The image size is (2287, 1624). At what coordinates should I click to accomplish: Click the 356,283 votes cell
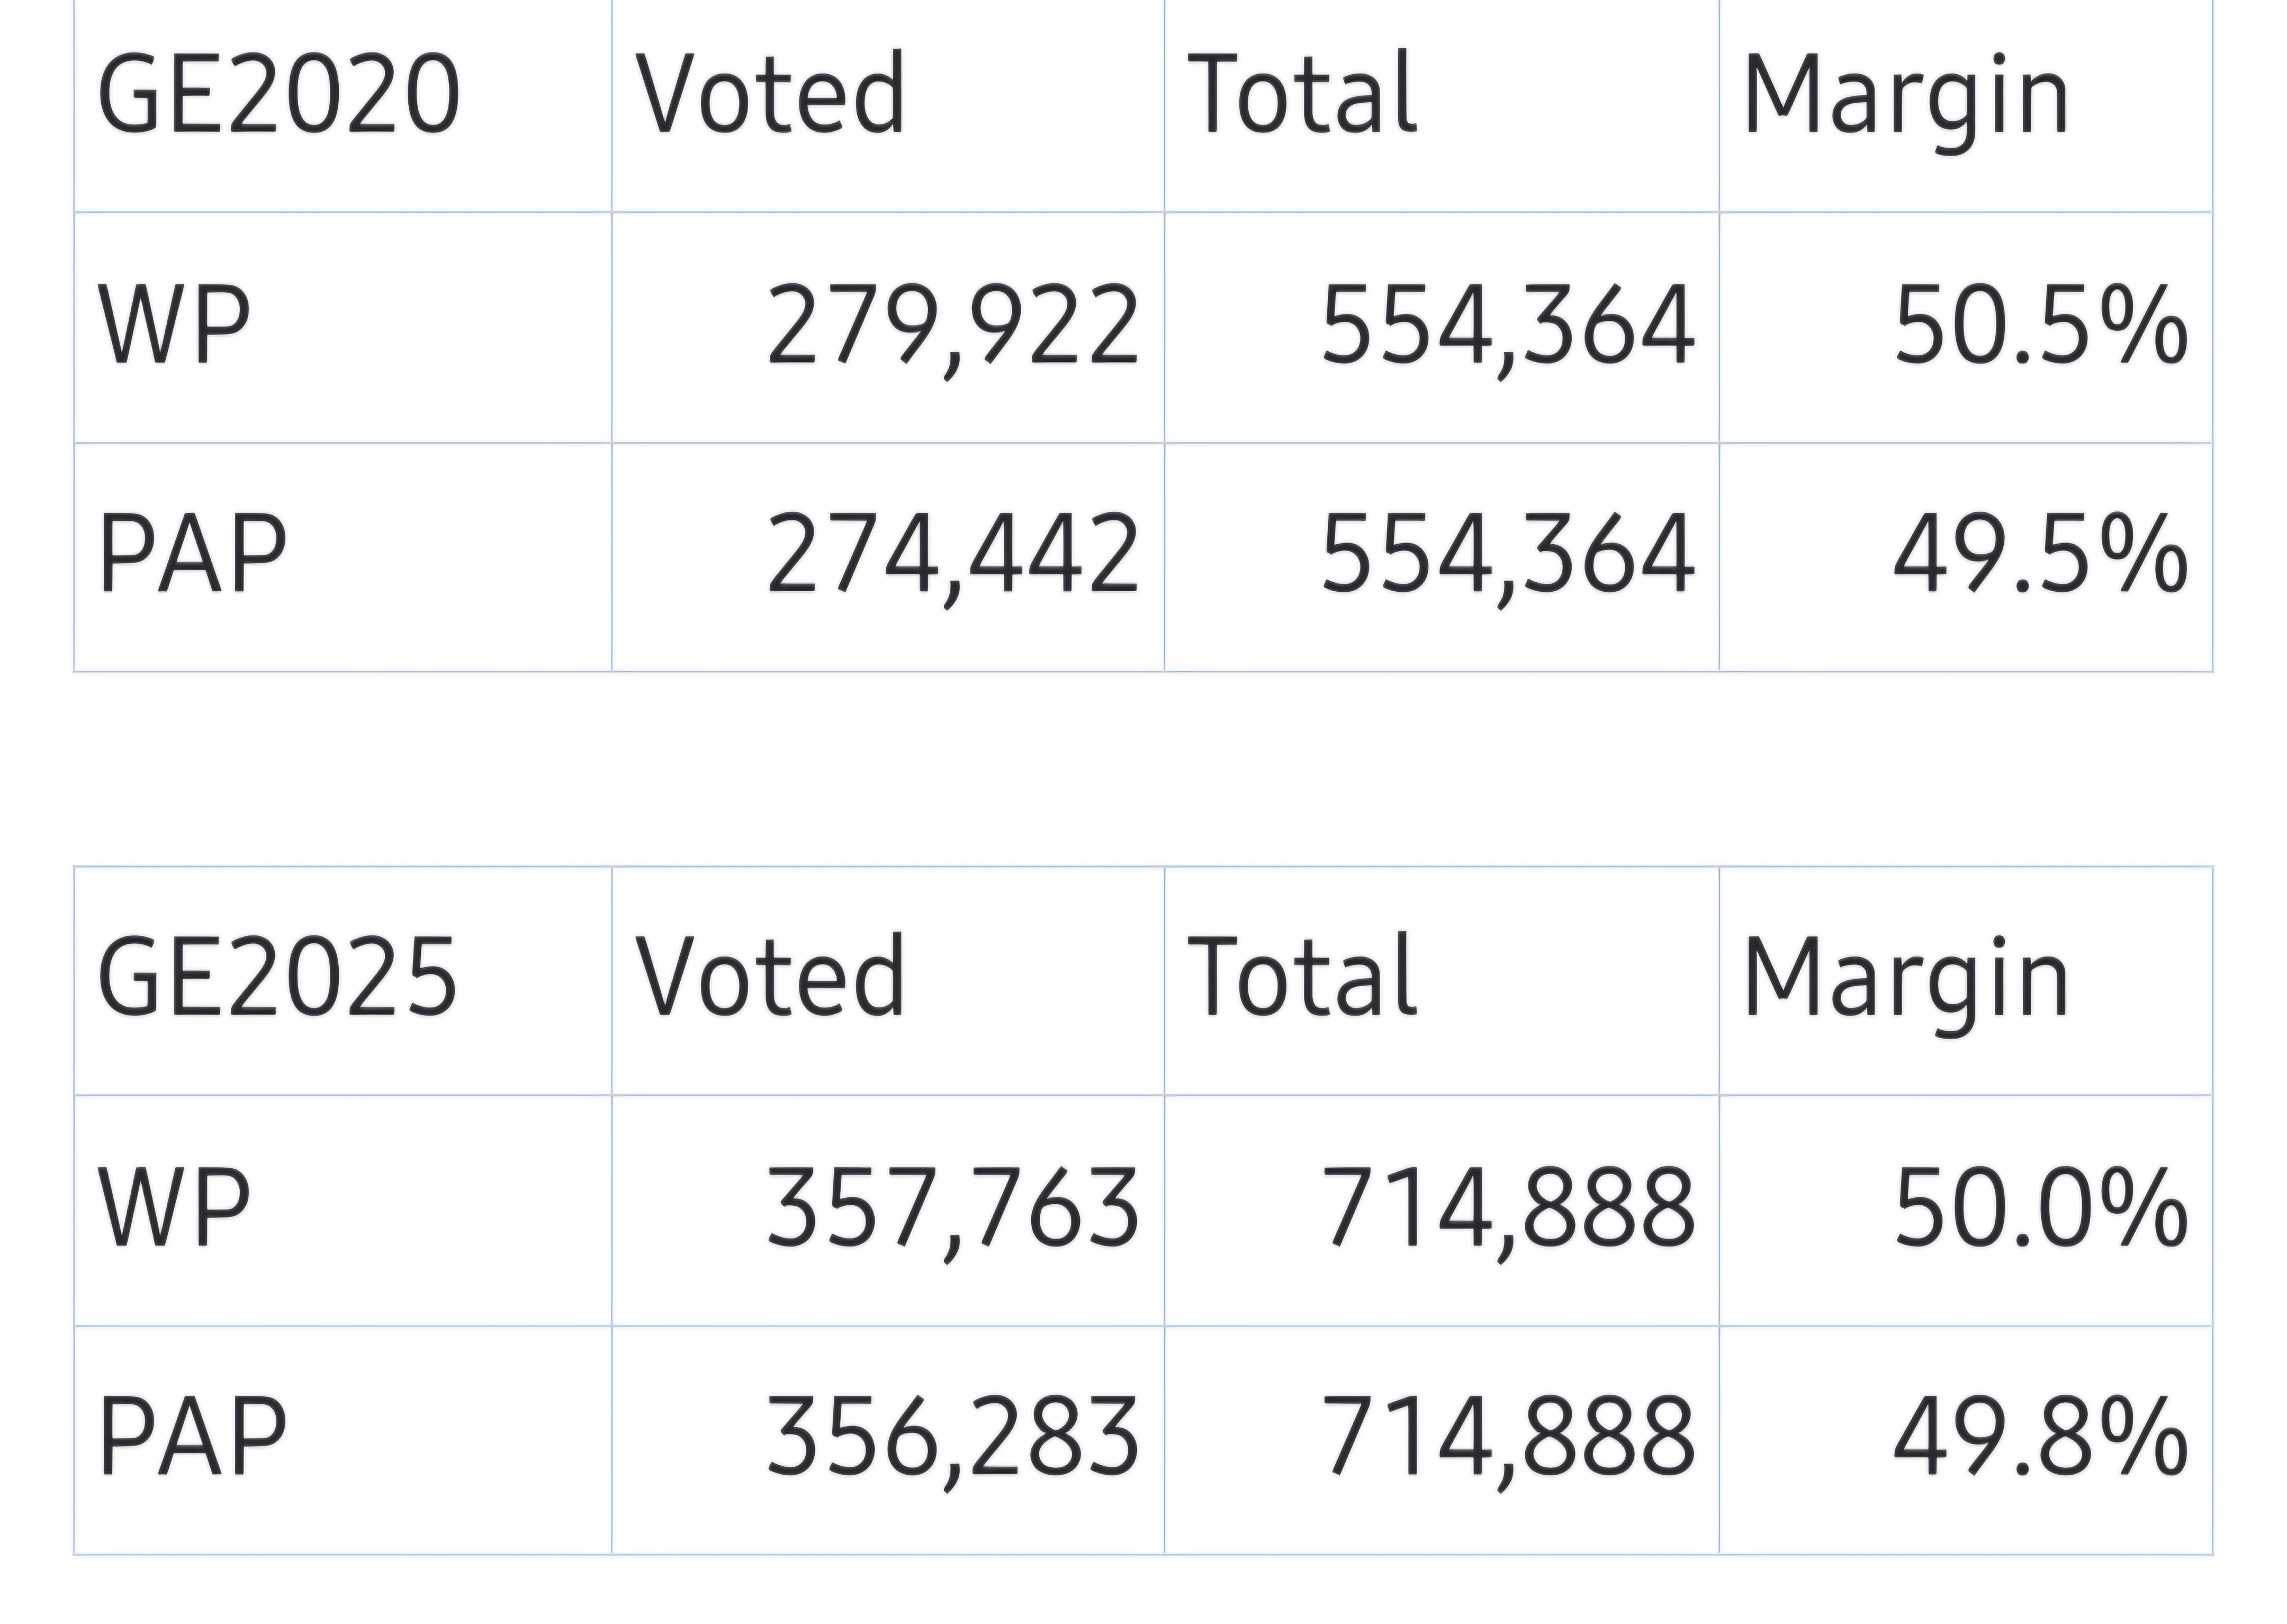pos(952,1437)
